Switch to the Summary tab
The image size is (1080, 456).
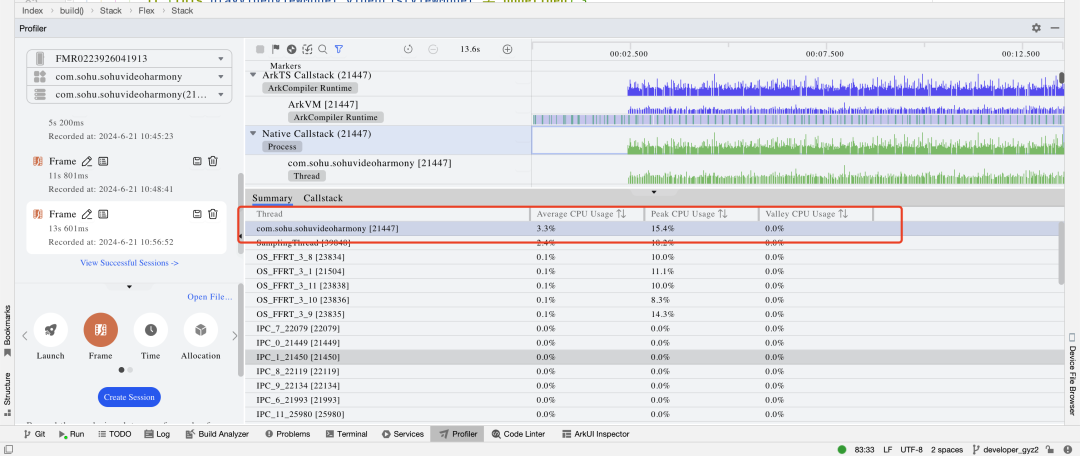coord(272,198)
